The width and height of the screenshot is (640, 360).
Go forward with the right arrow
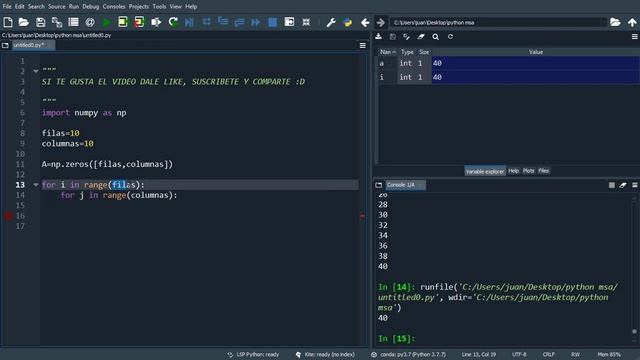(380, 22)
